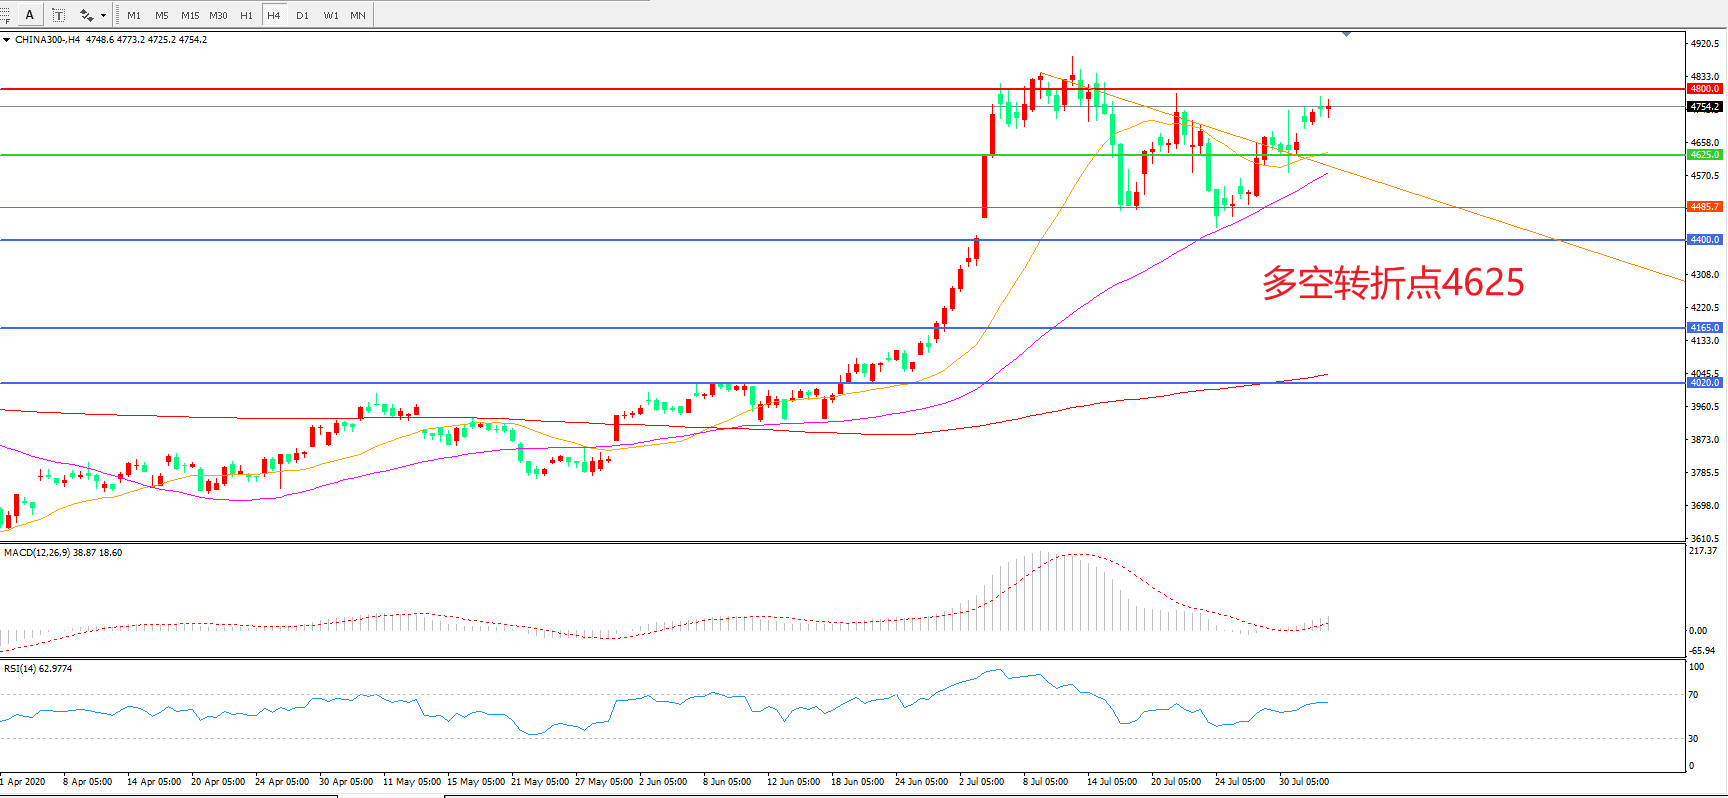Select the W1 weekly timeframe
Screen dimensions: 1728x798
pyautogui.click(x=331, y=15)
